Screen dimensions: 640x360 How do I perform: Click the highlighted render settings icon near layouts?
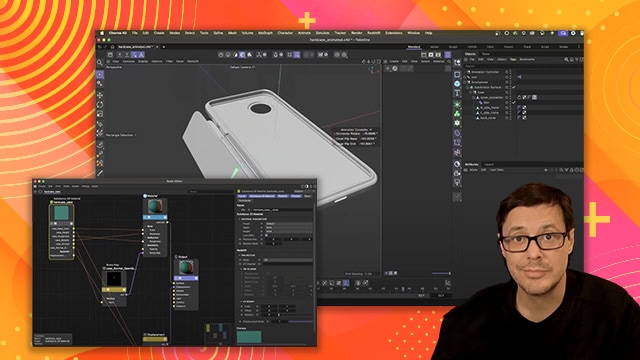[x=448, y=54]
